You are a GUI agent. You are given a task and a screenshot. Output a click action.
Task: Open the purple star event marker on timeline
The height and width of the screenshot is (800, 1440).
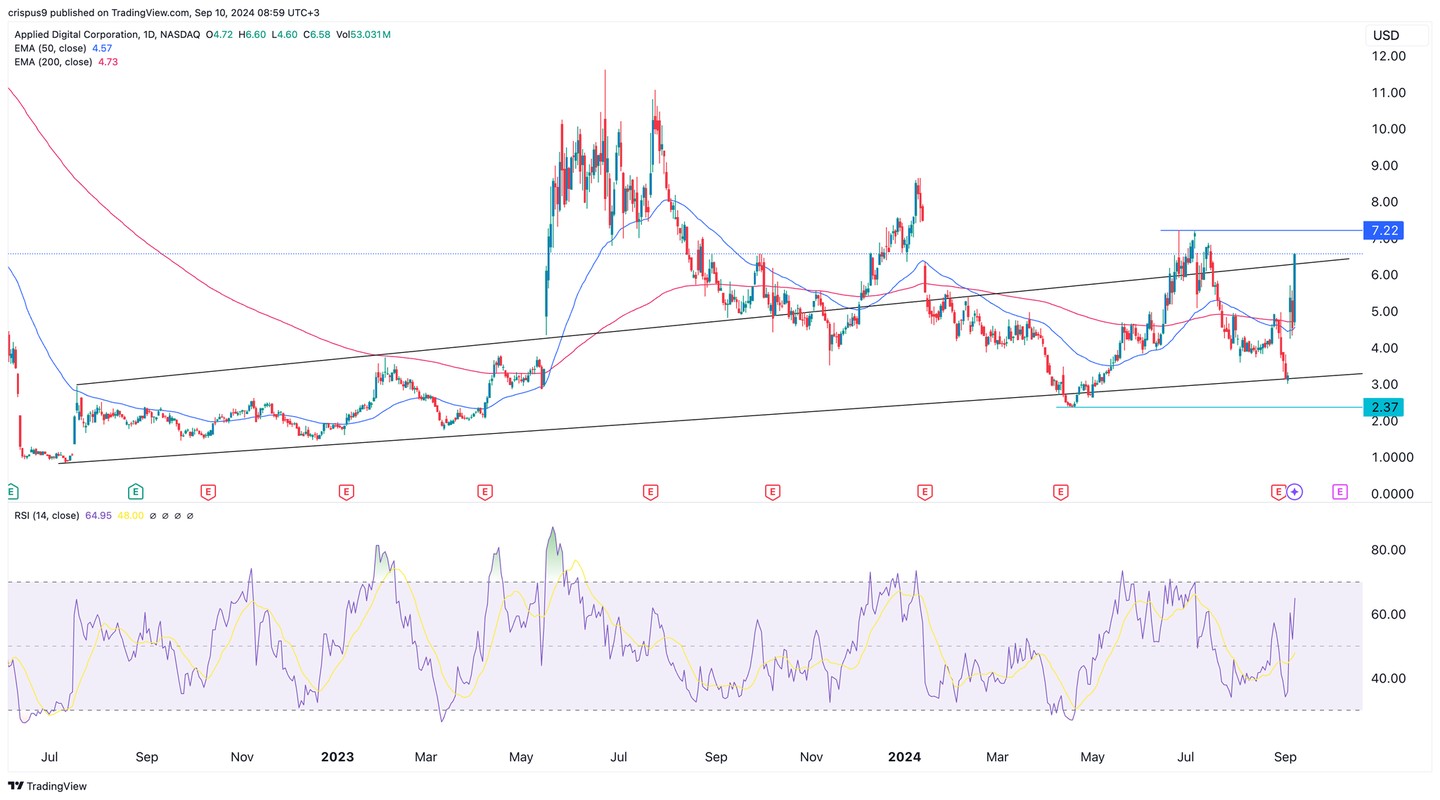click(1295, 491)
